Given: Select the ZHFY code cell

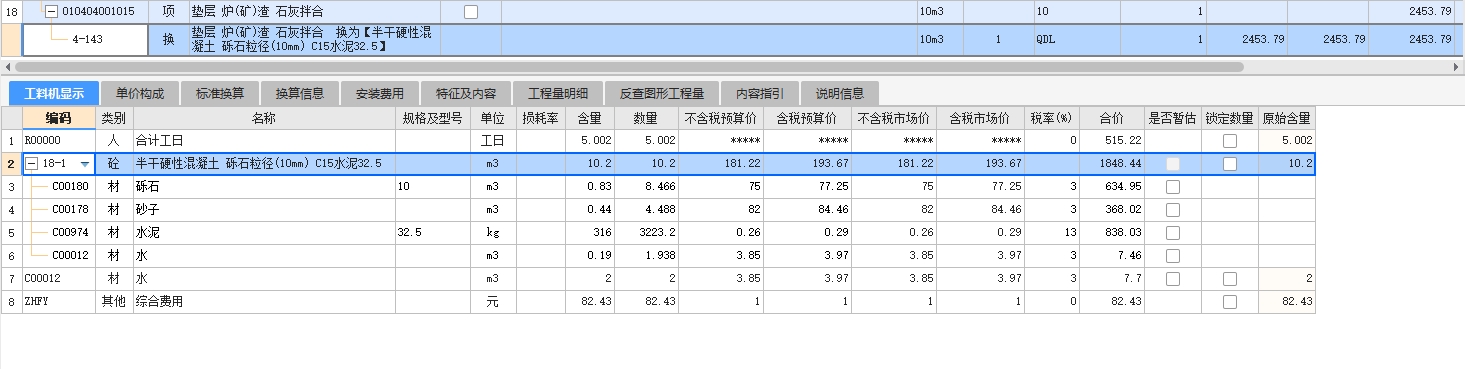Looking at the screenshot, I should (59, 301).
